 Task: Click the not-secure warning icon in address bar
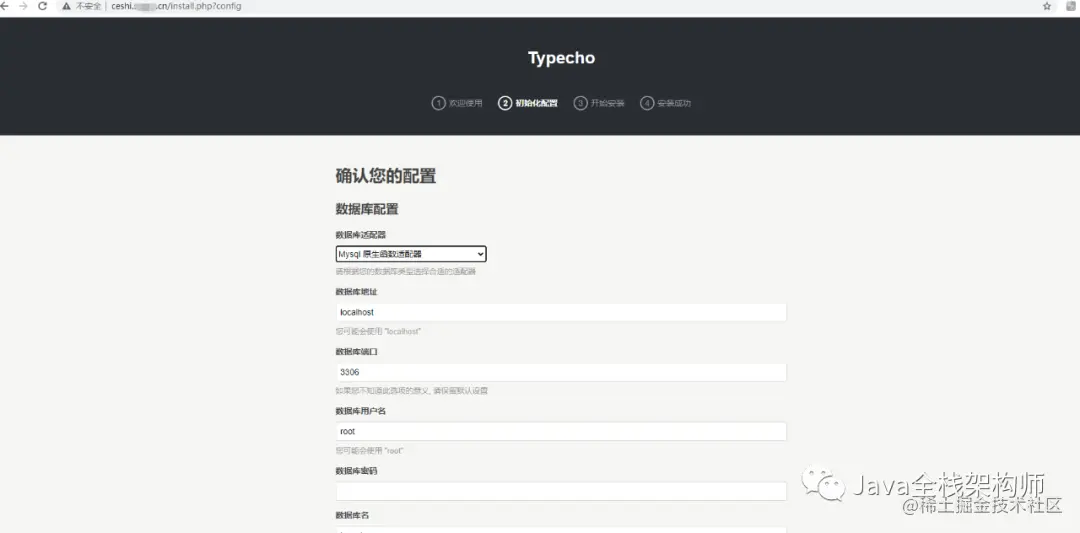[x=66, y=6]
